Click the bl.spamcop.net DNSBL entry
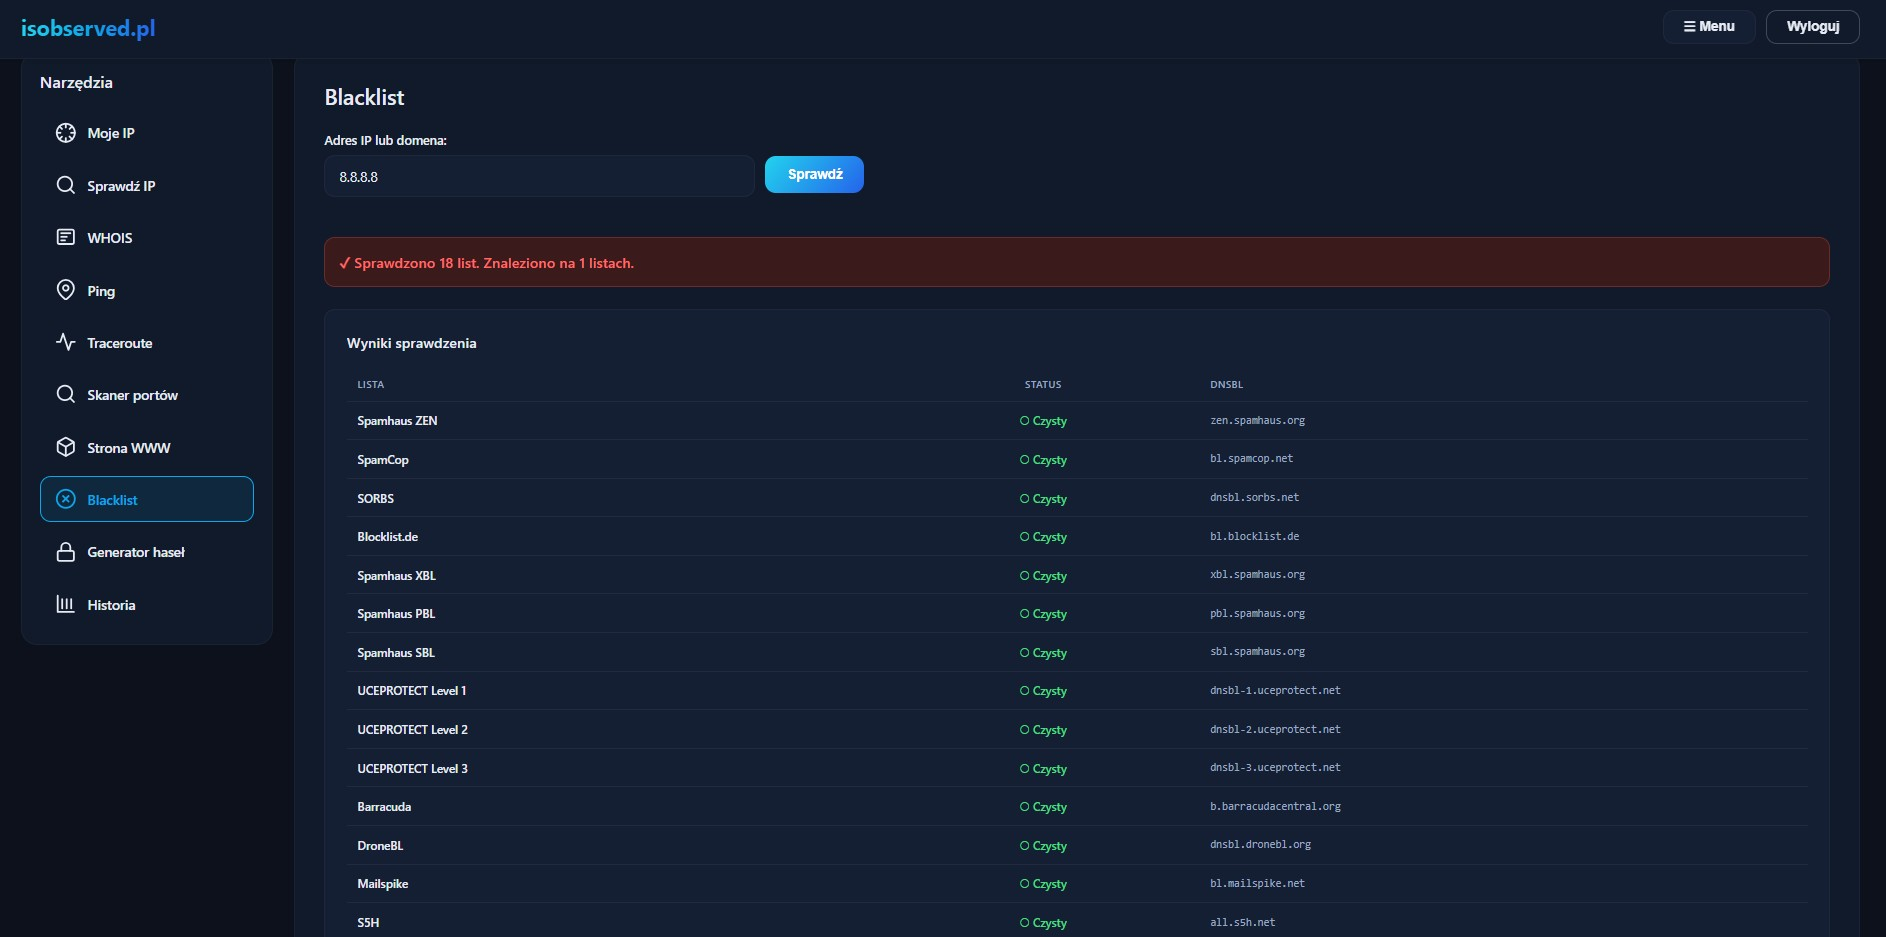This screenshot has height=937, width=1886. [1251, 459]
